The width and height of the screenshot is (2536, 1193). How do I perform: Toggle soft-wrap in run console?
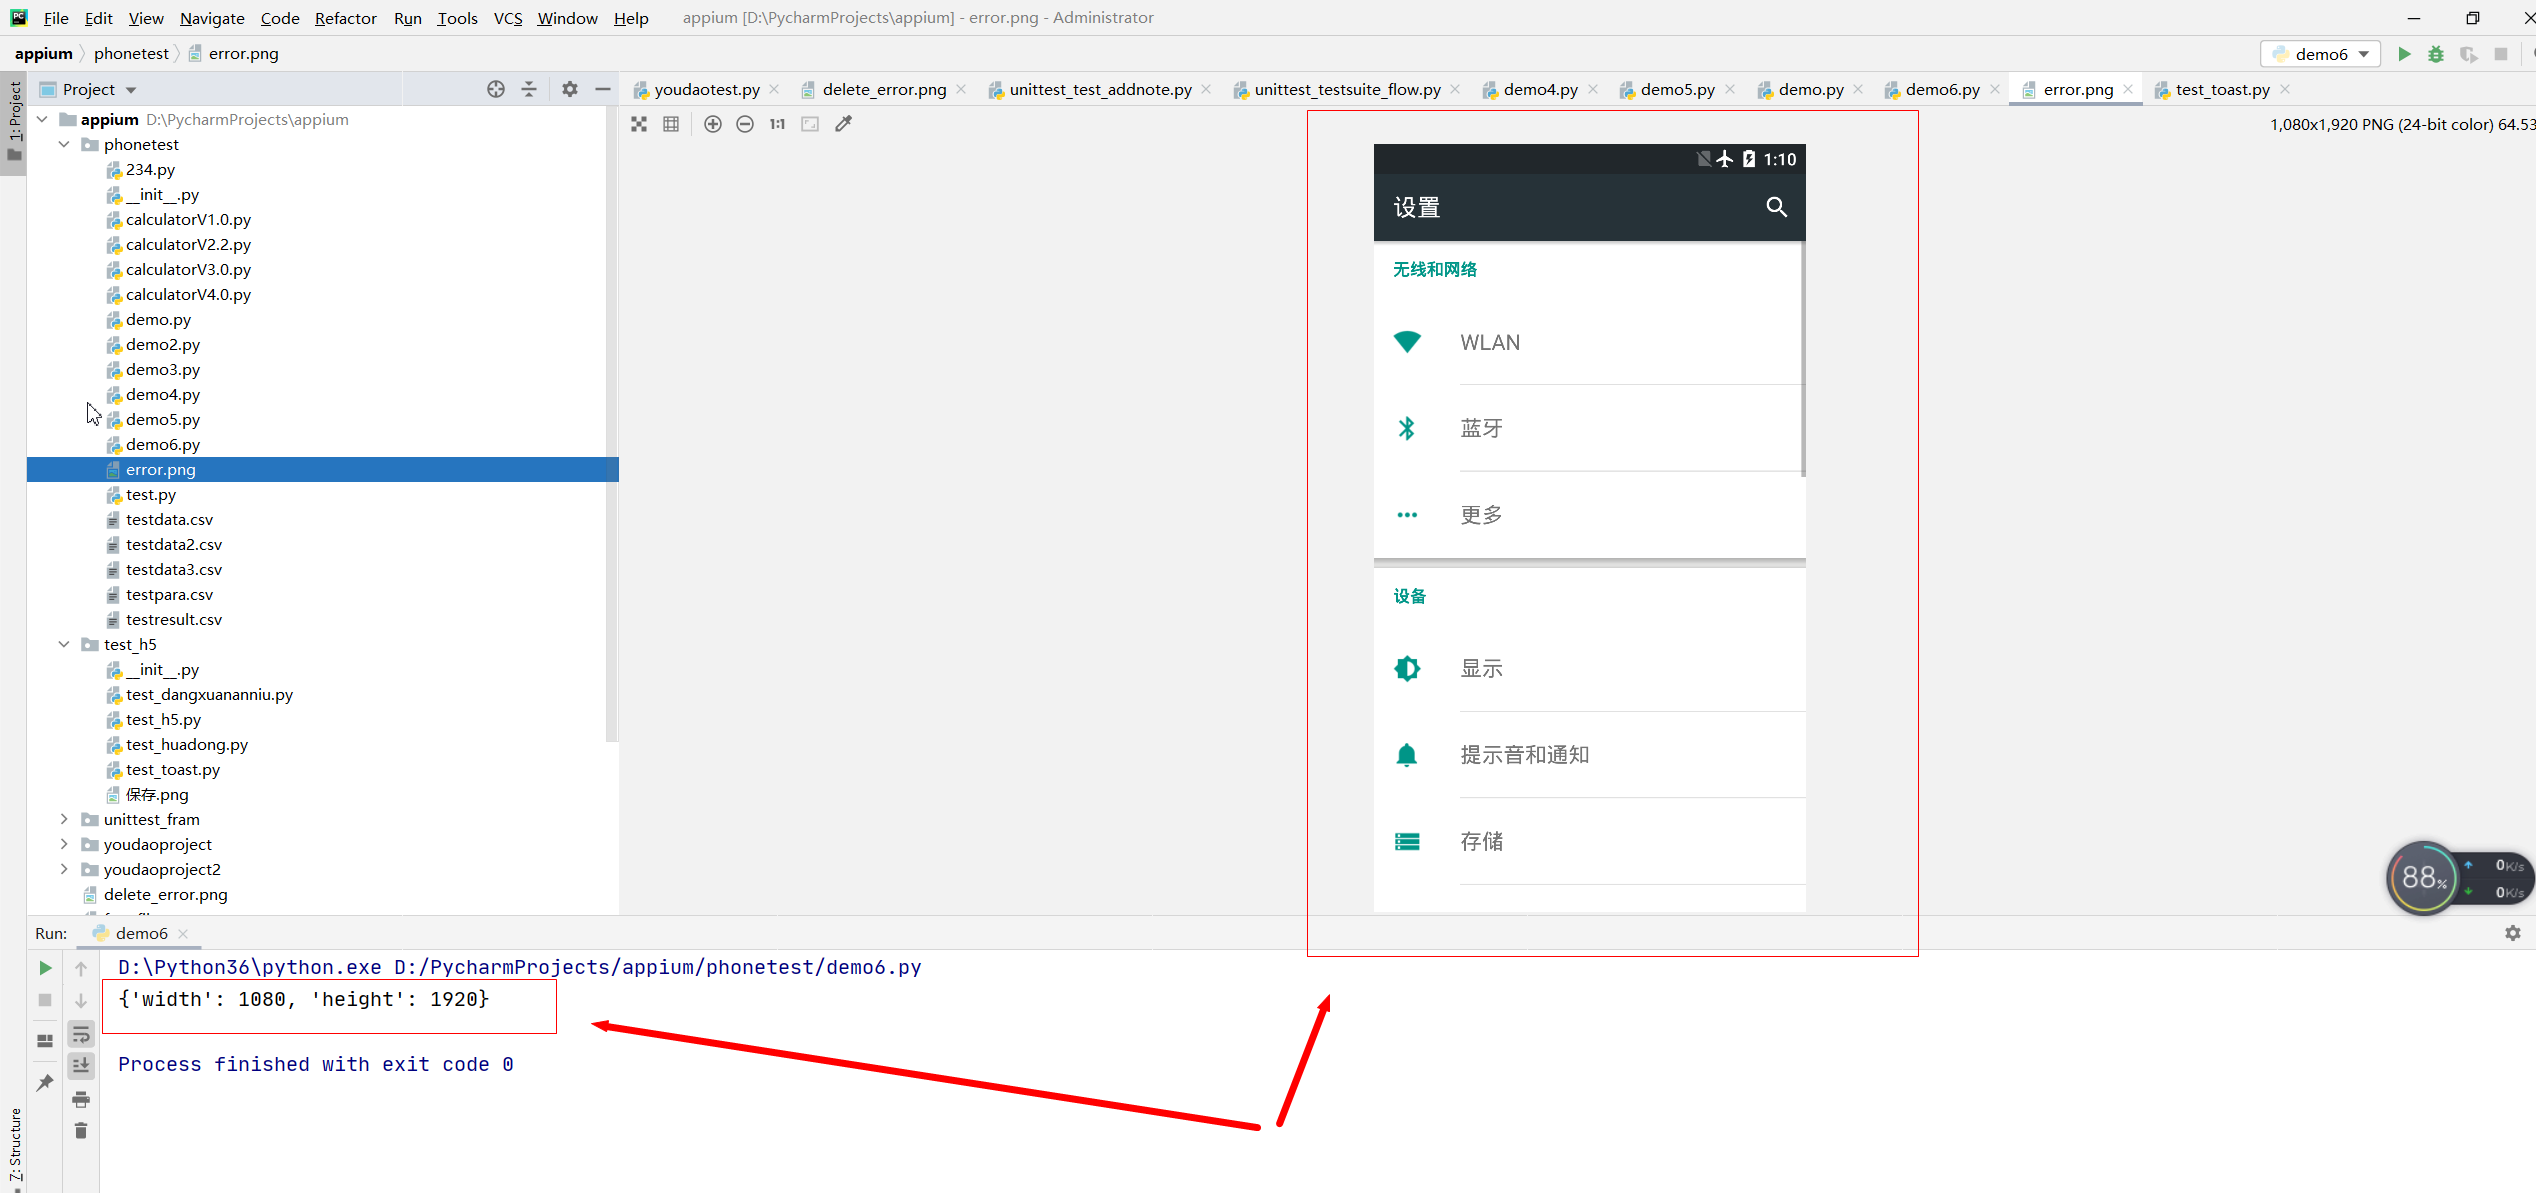point(81,1034)
